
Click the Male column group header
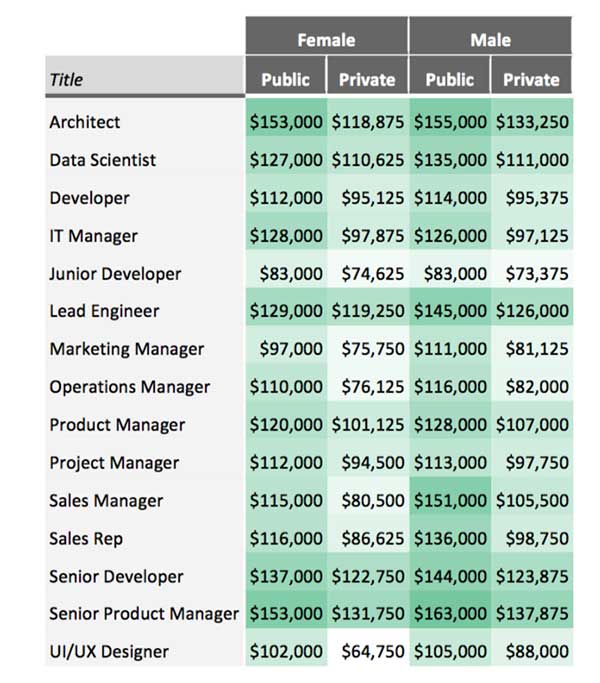(x=490, y=35)
